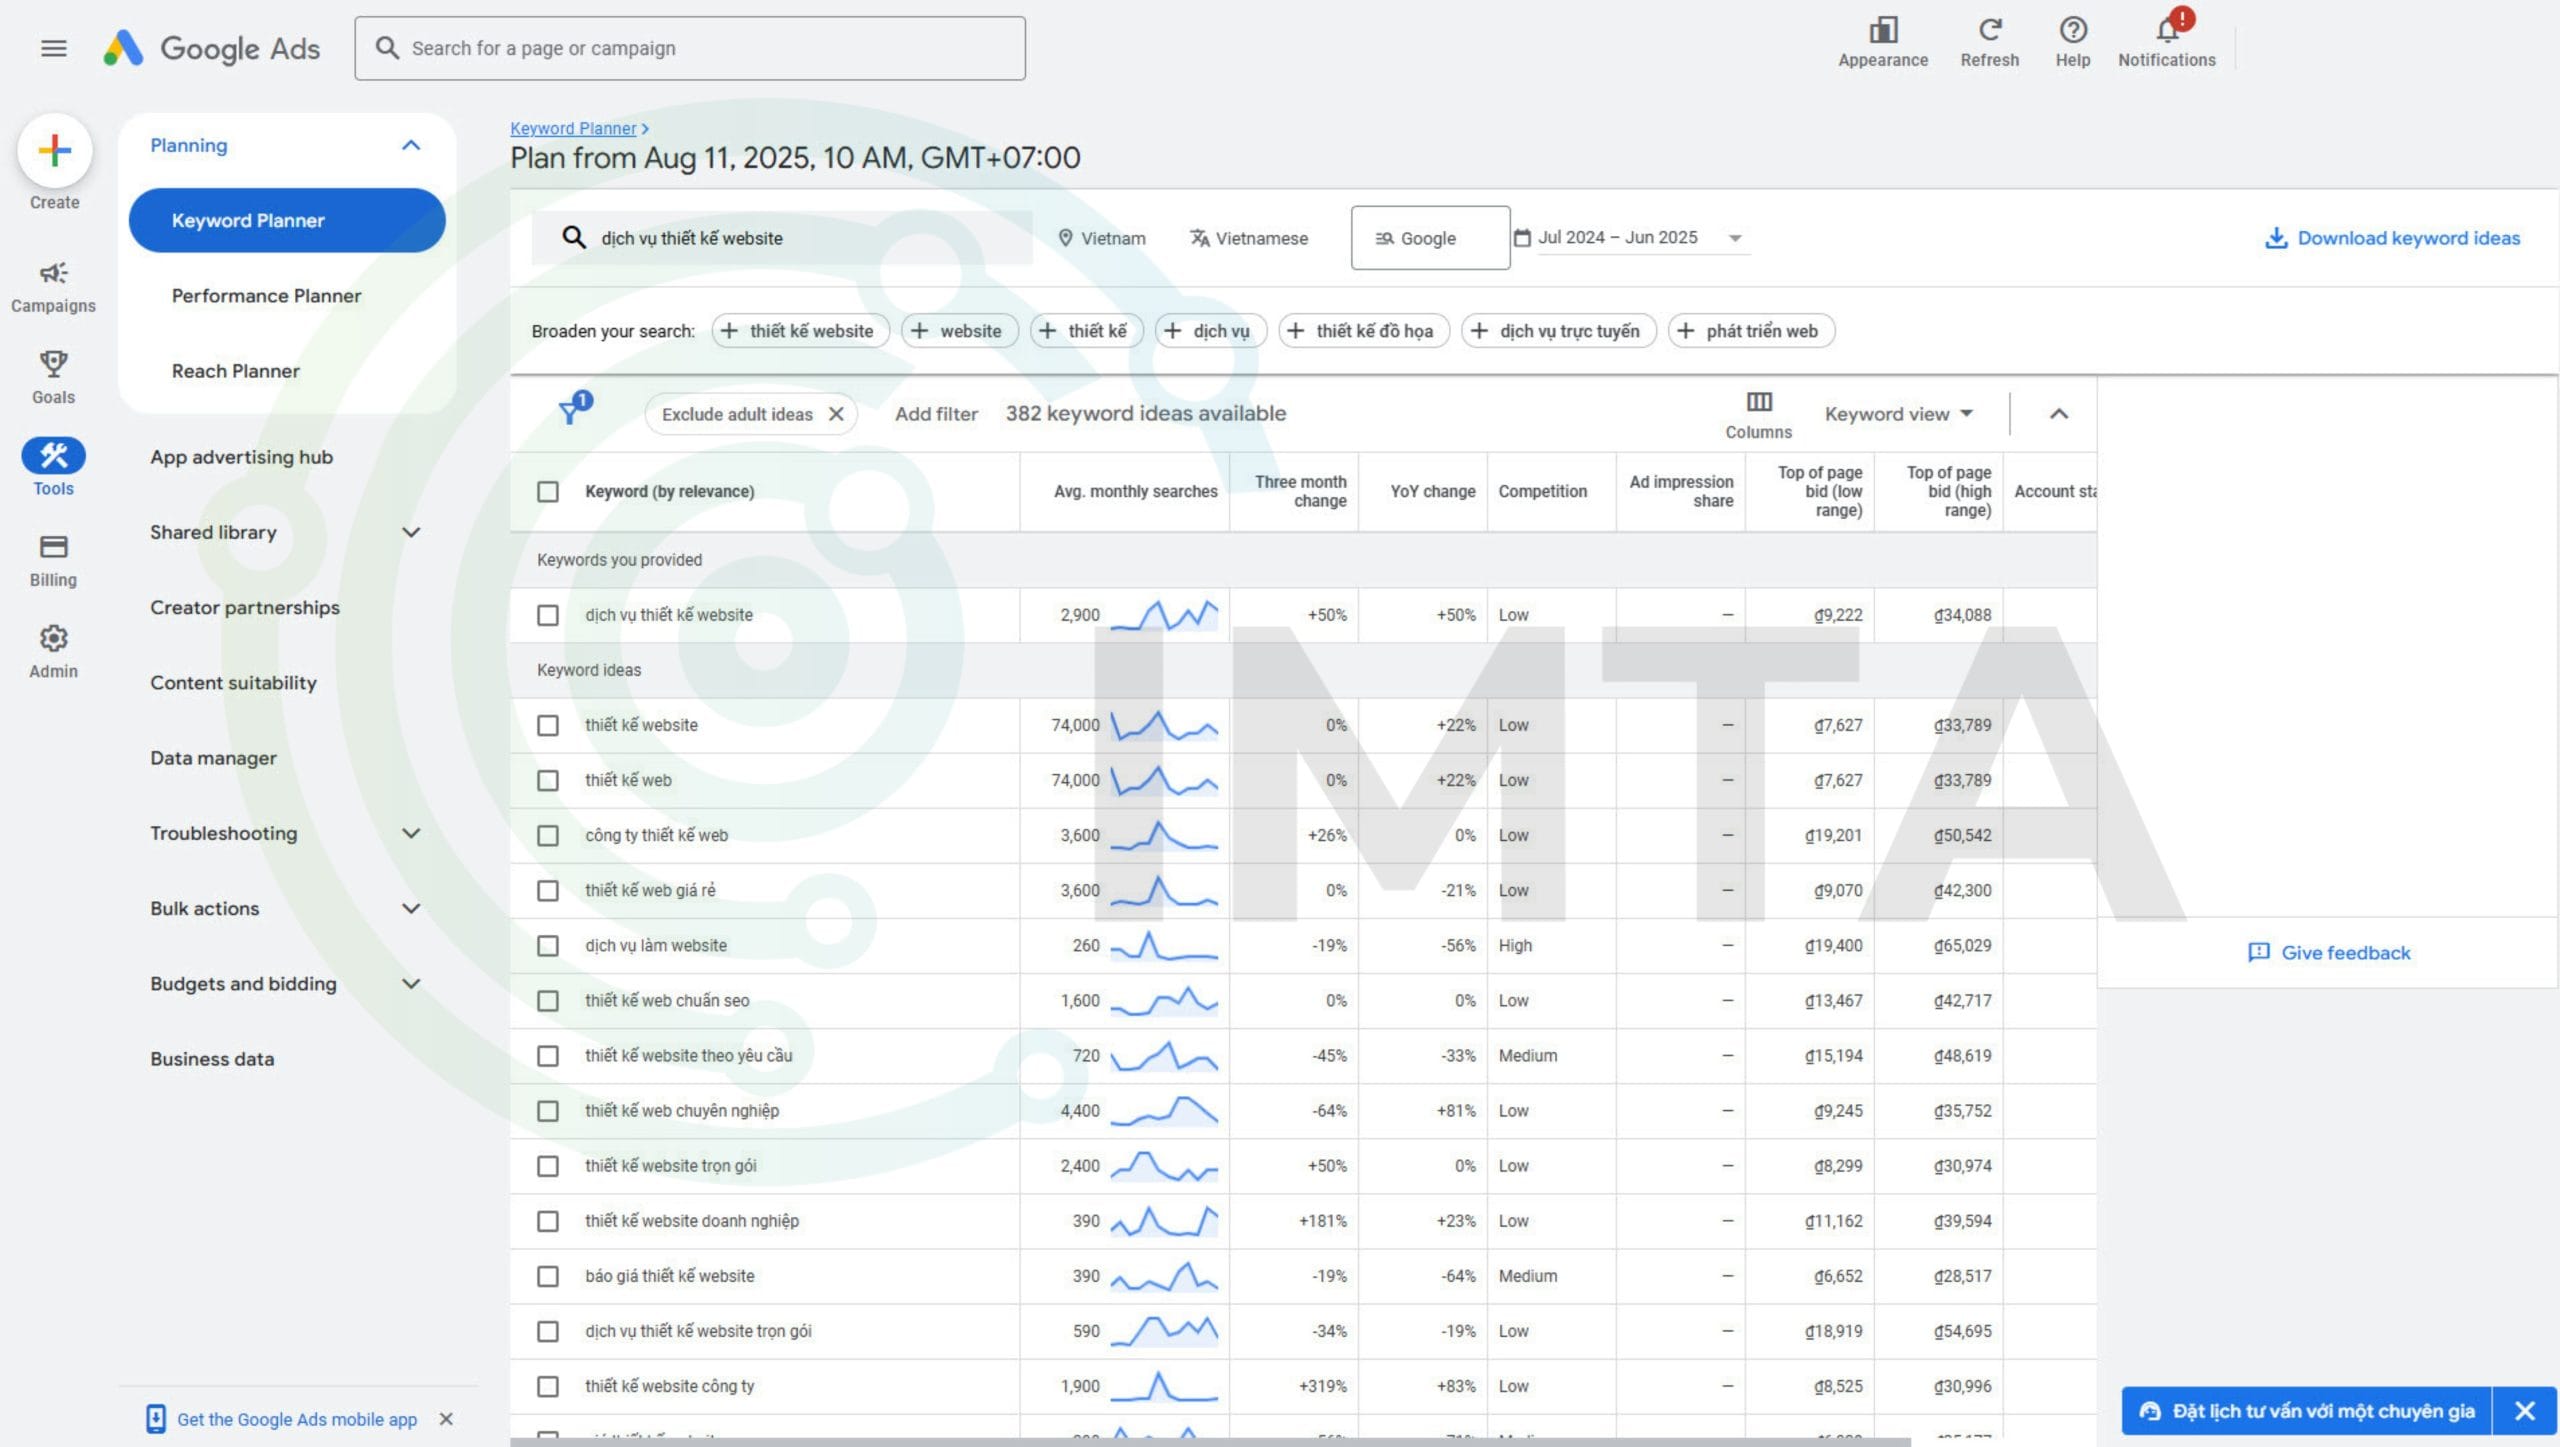Screen dimensions: 2560x1447
Task: Open the Create menu
Action: point(54,152)
